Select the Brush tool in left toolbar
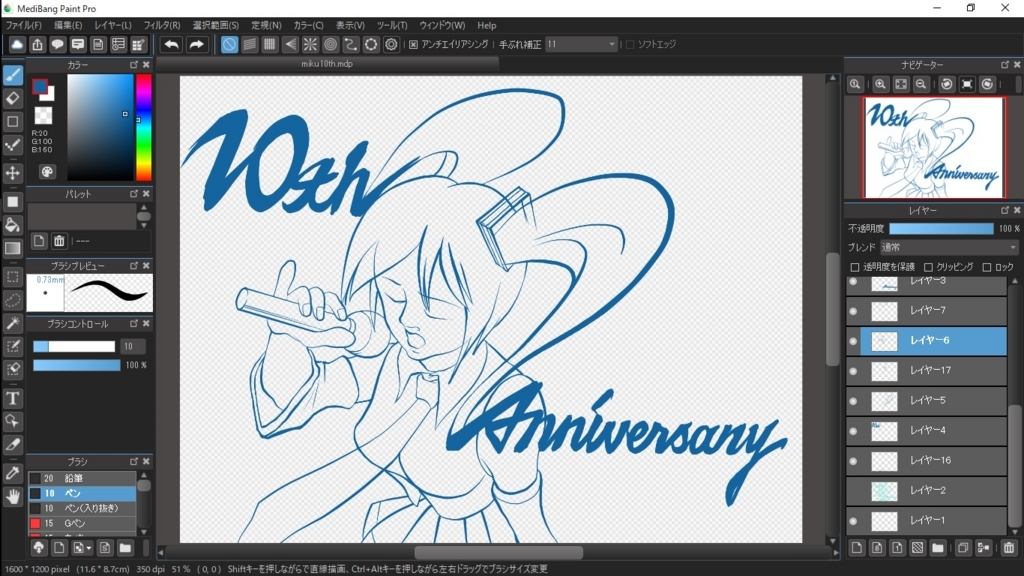 [x=12, y=75]
